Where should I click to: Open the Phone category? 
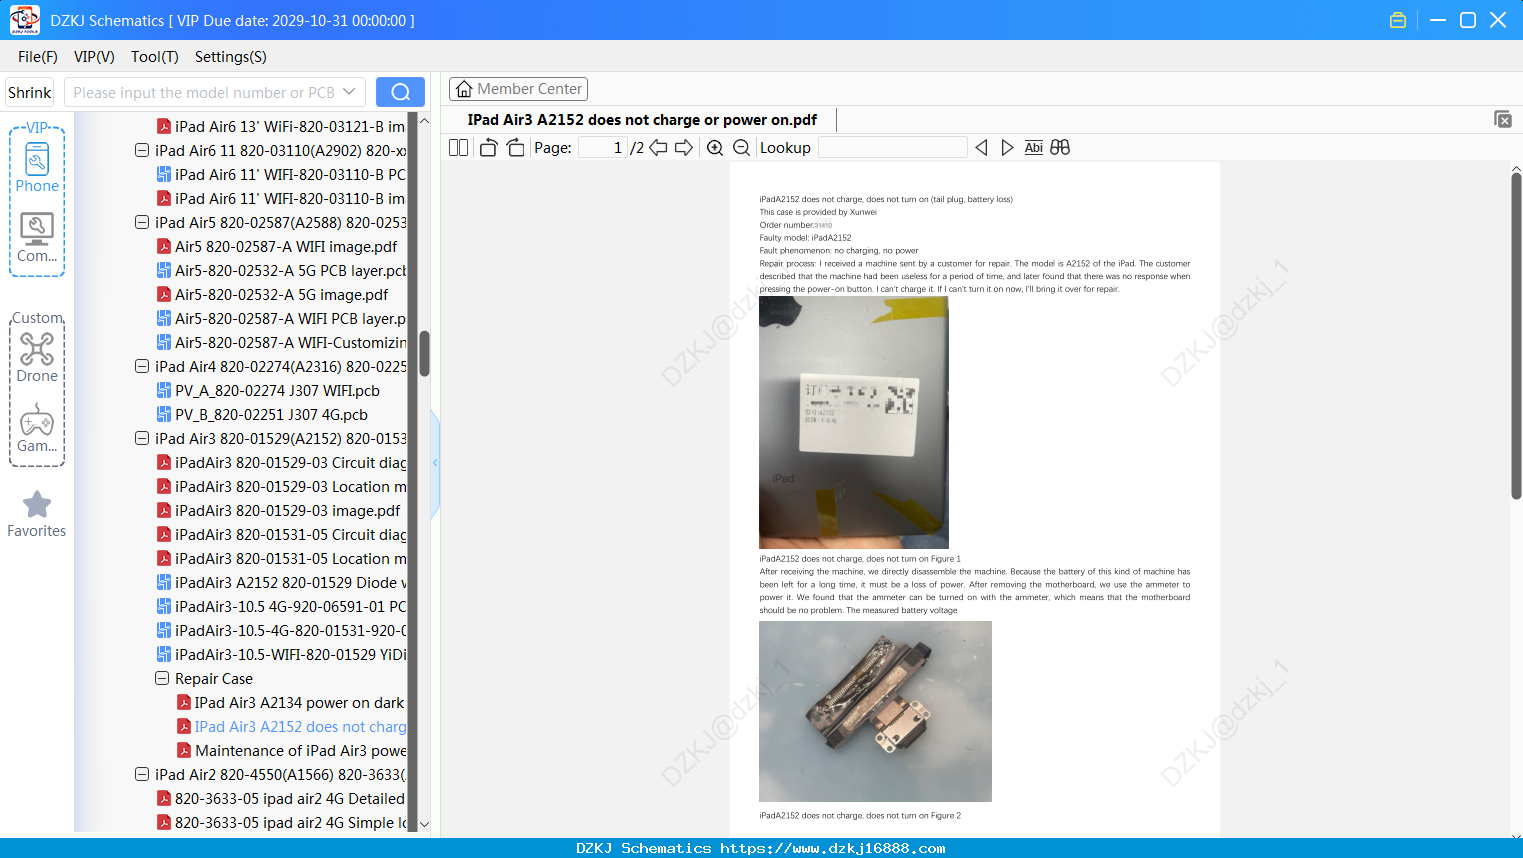click(x=37, y=167)
